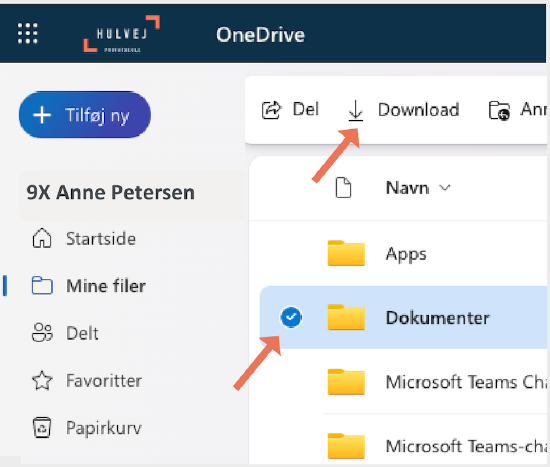Viewport: 550px width, 467px height.
Task: Click the Microsoft Teams Chat folder icon
Action: (346, 382)
